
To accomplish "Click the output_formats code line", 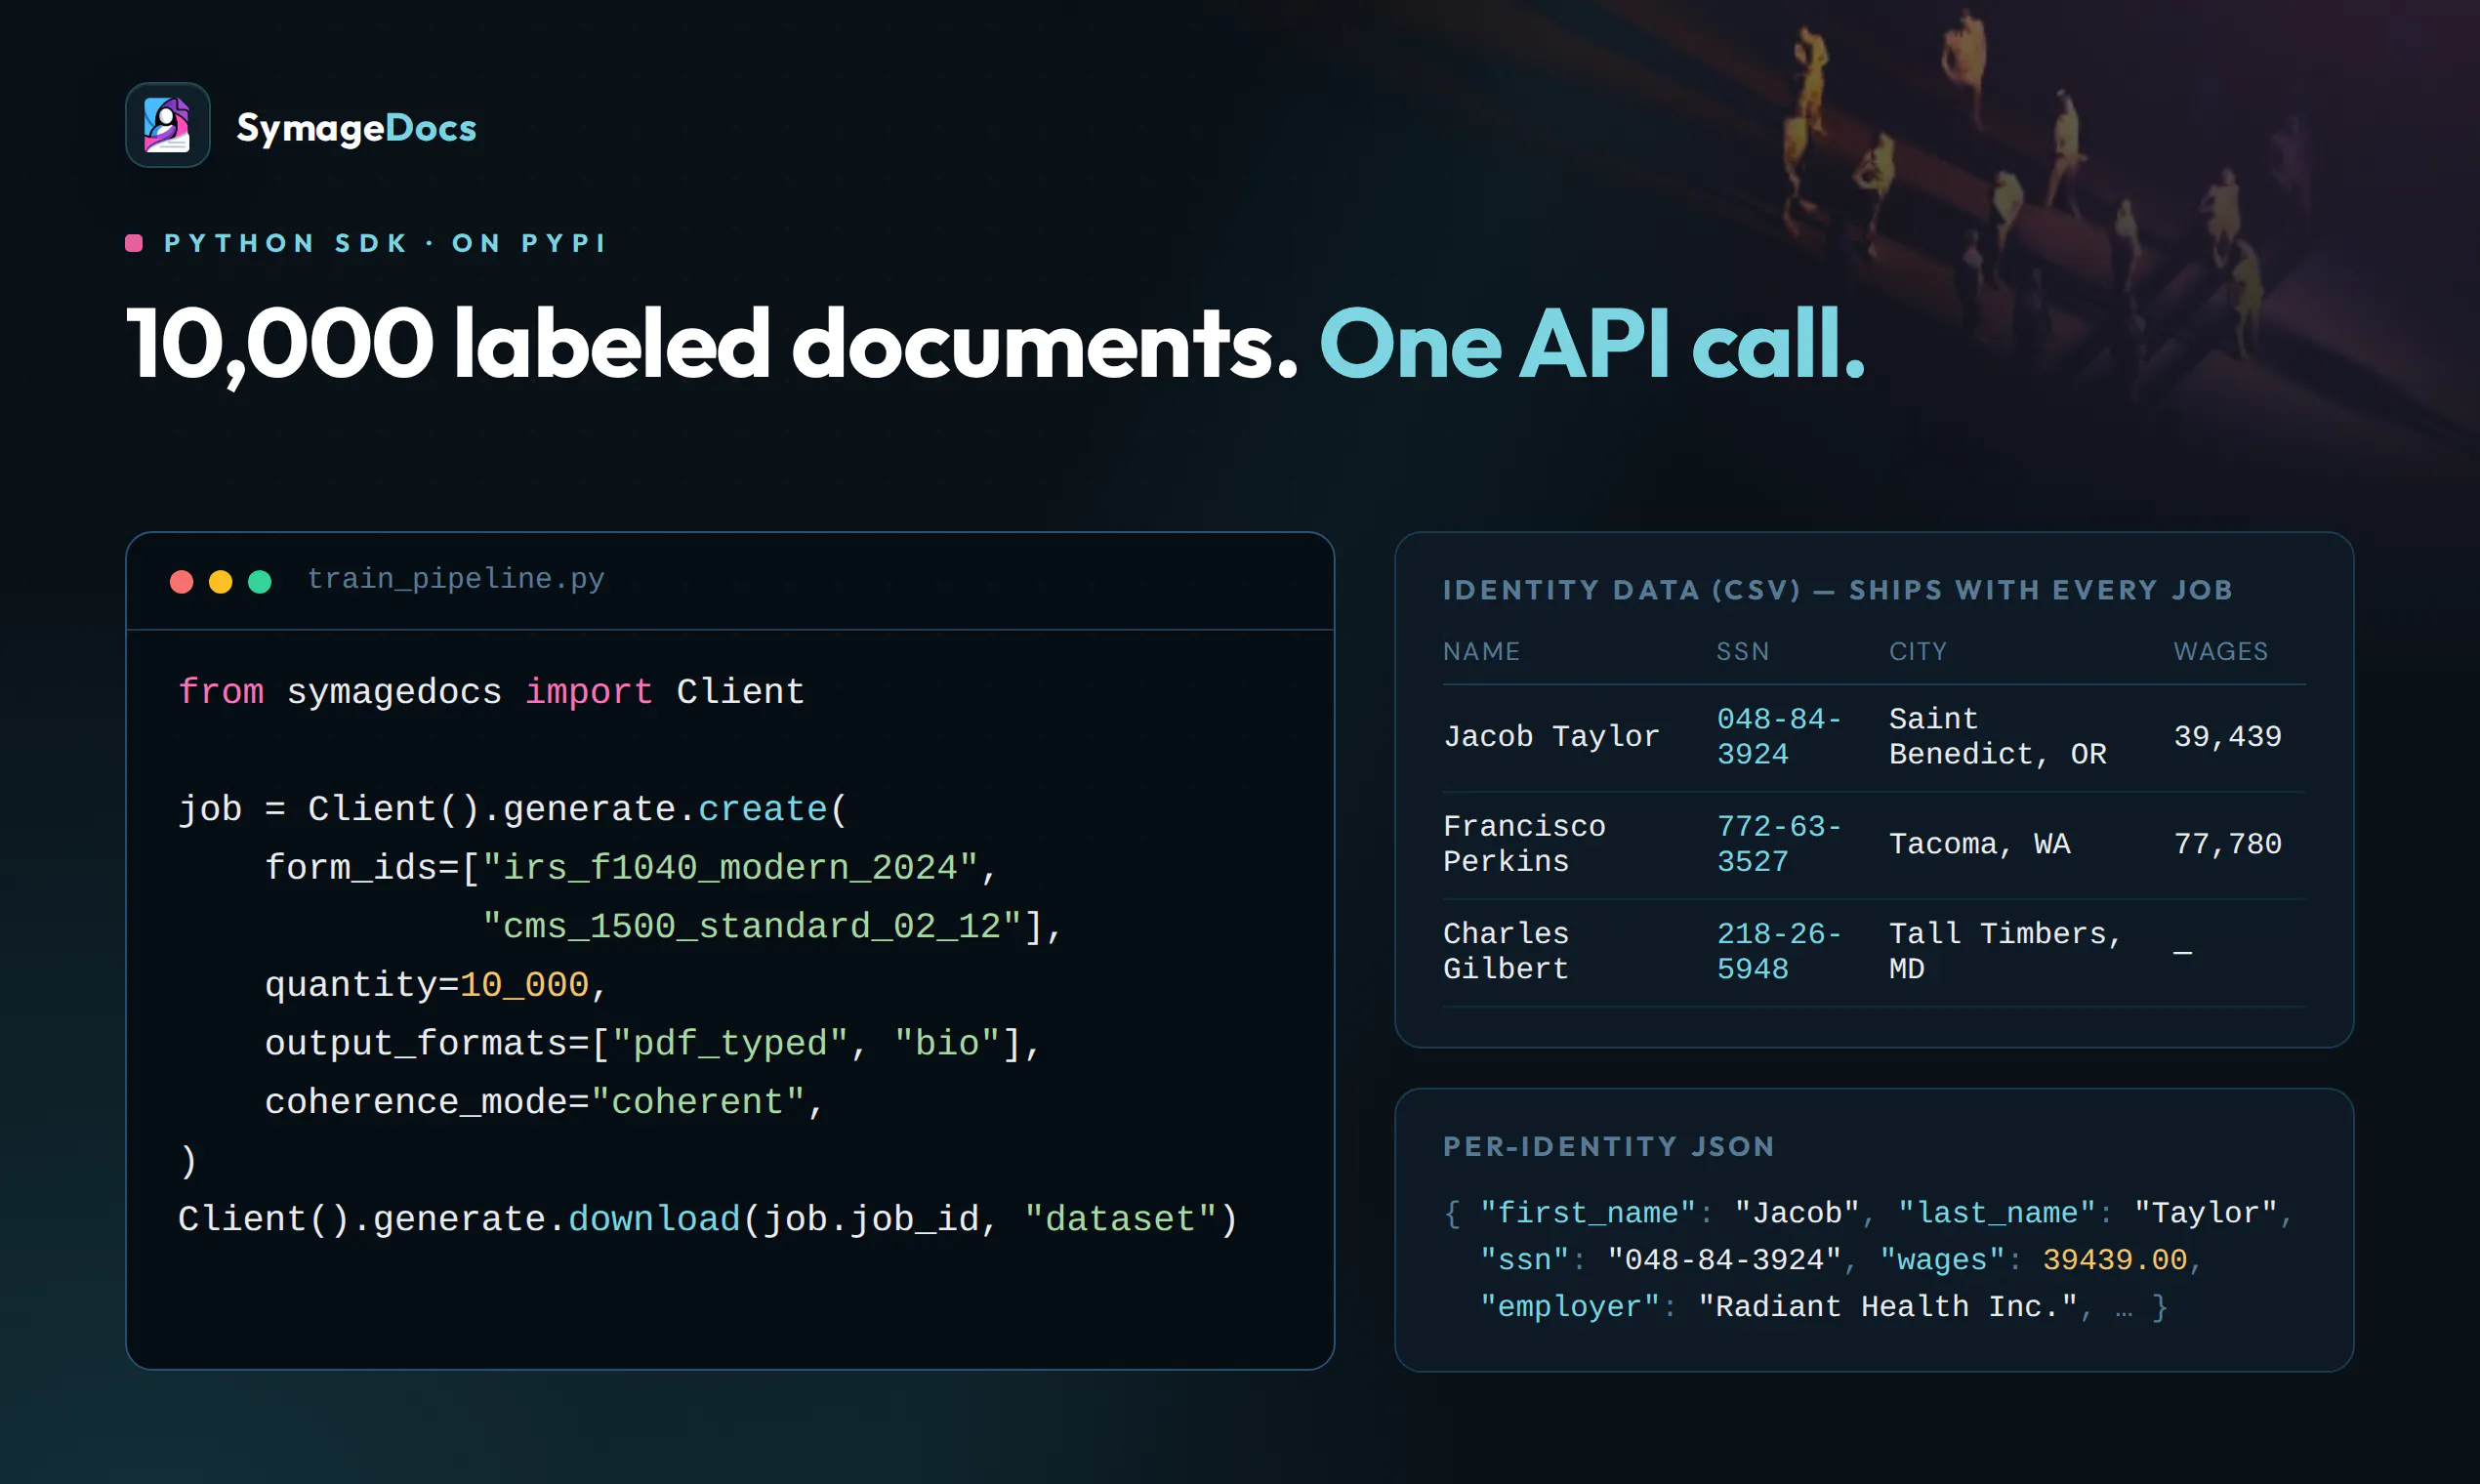I will click(x=652, y=1043).
